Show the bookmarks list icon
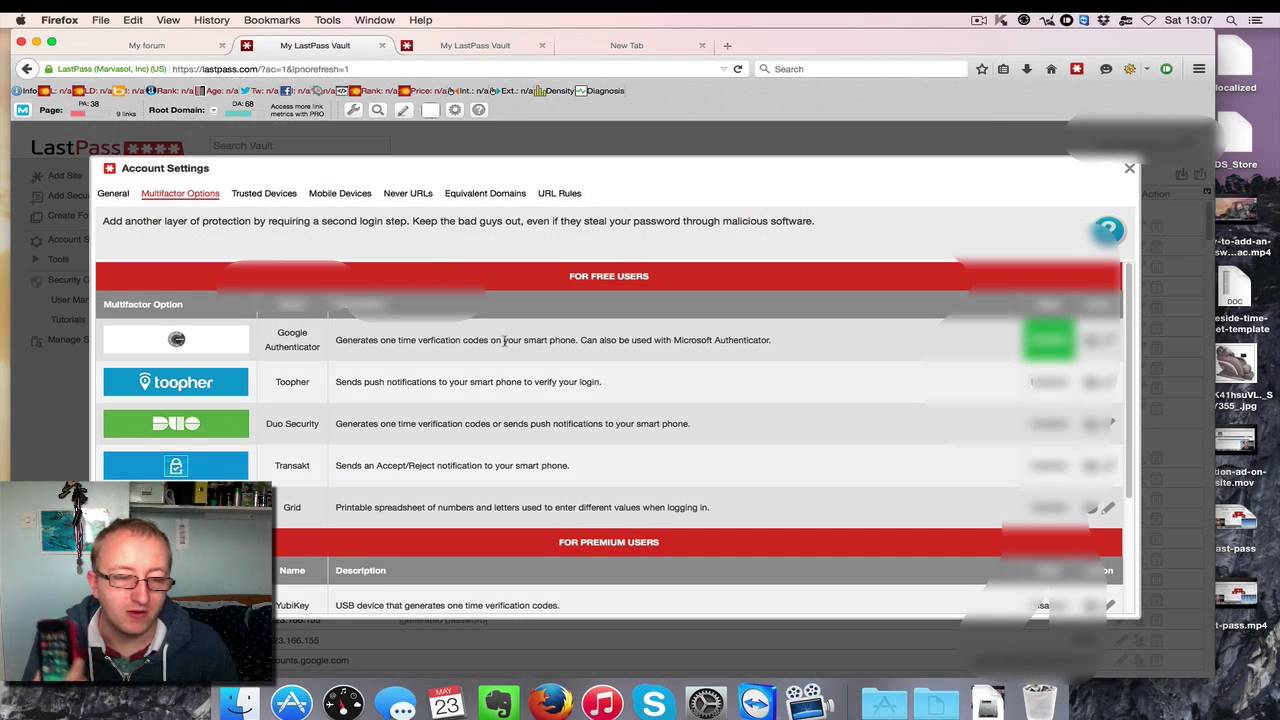1280x720 pixels. (x=1003, y=69)
